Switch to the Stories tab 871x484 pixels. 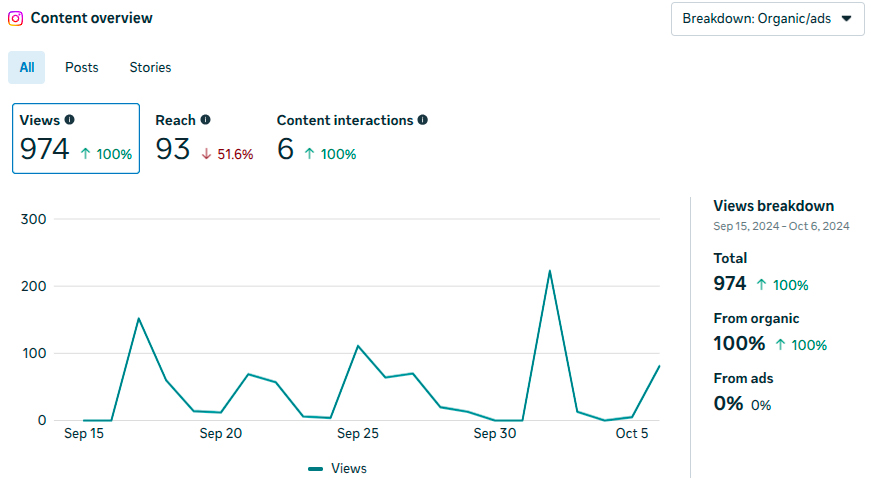(151, 67)
